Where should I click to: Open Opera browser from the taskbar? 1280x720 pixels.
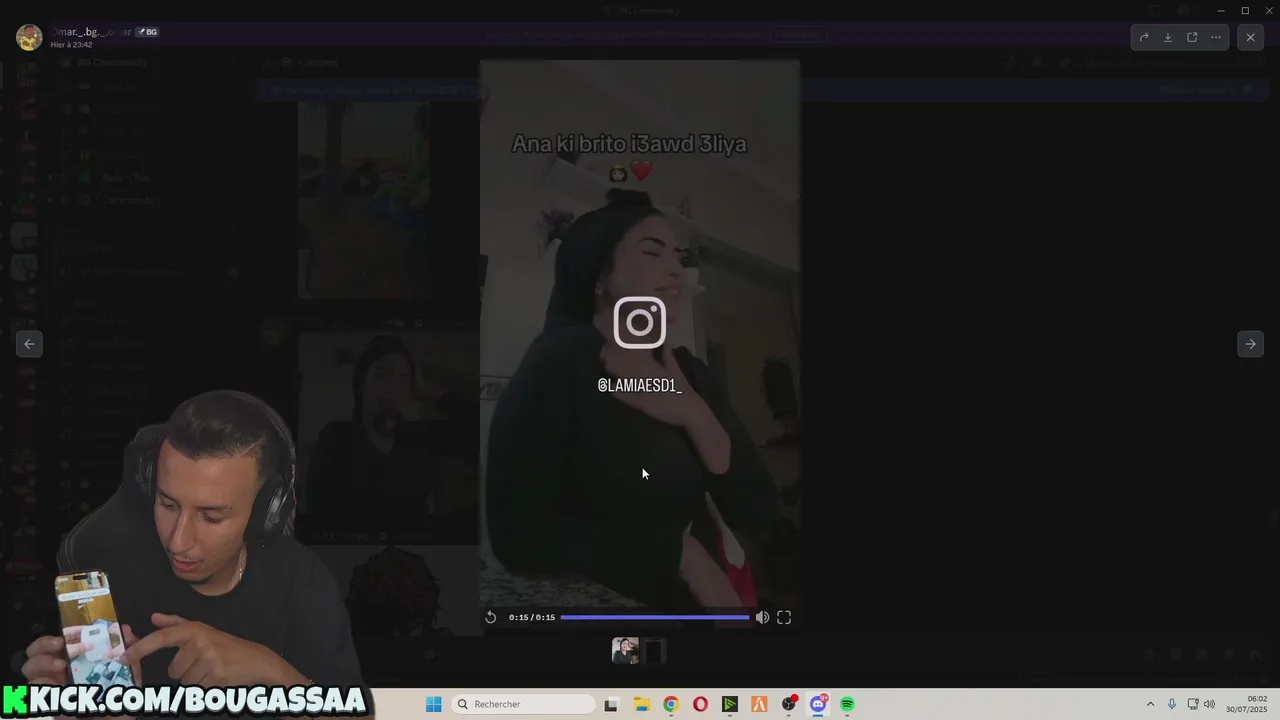(700, 704)
